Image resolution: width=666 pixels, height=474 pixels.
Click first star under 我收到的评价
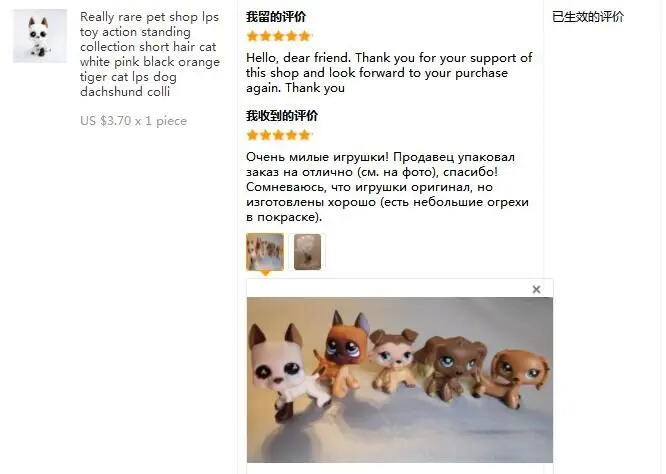[252, 135]
